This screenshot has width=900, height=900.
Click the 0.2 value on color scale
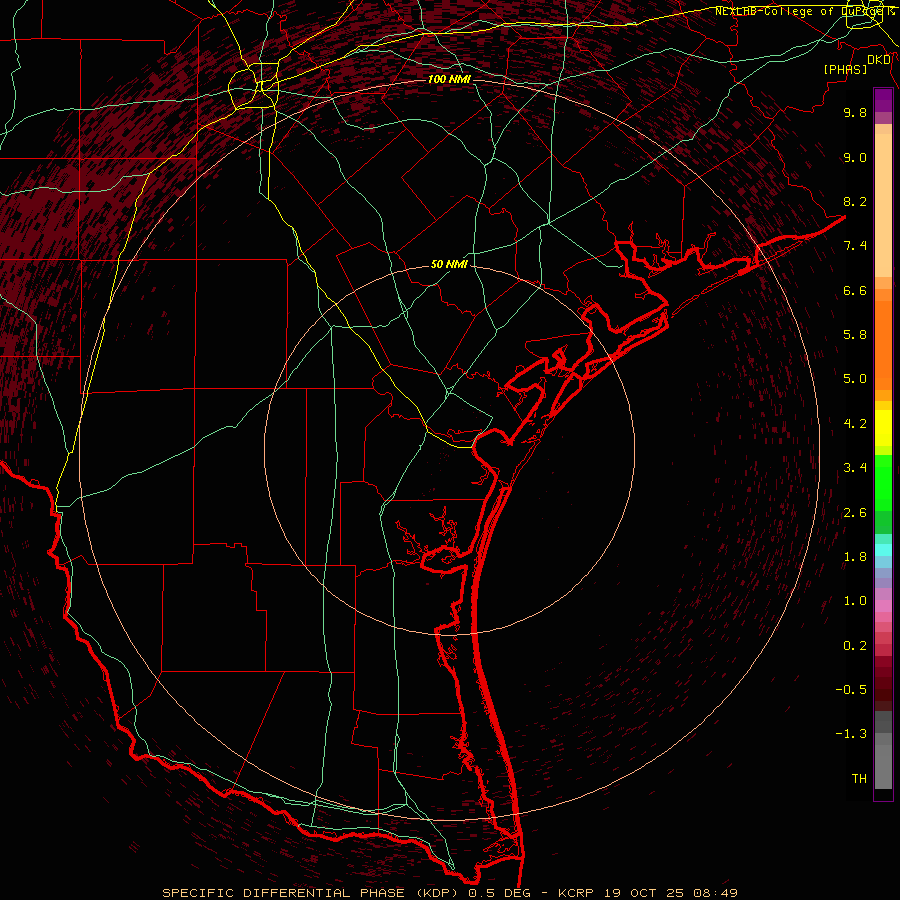(855, 646)
